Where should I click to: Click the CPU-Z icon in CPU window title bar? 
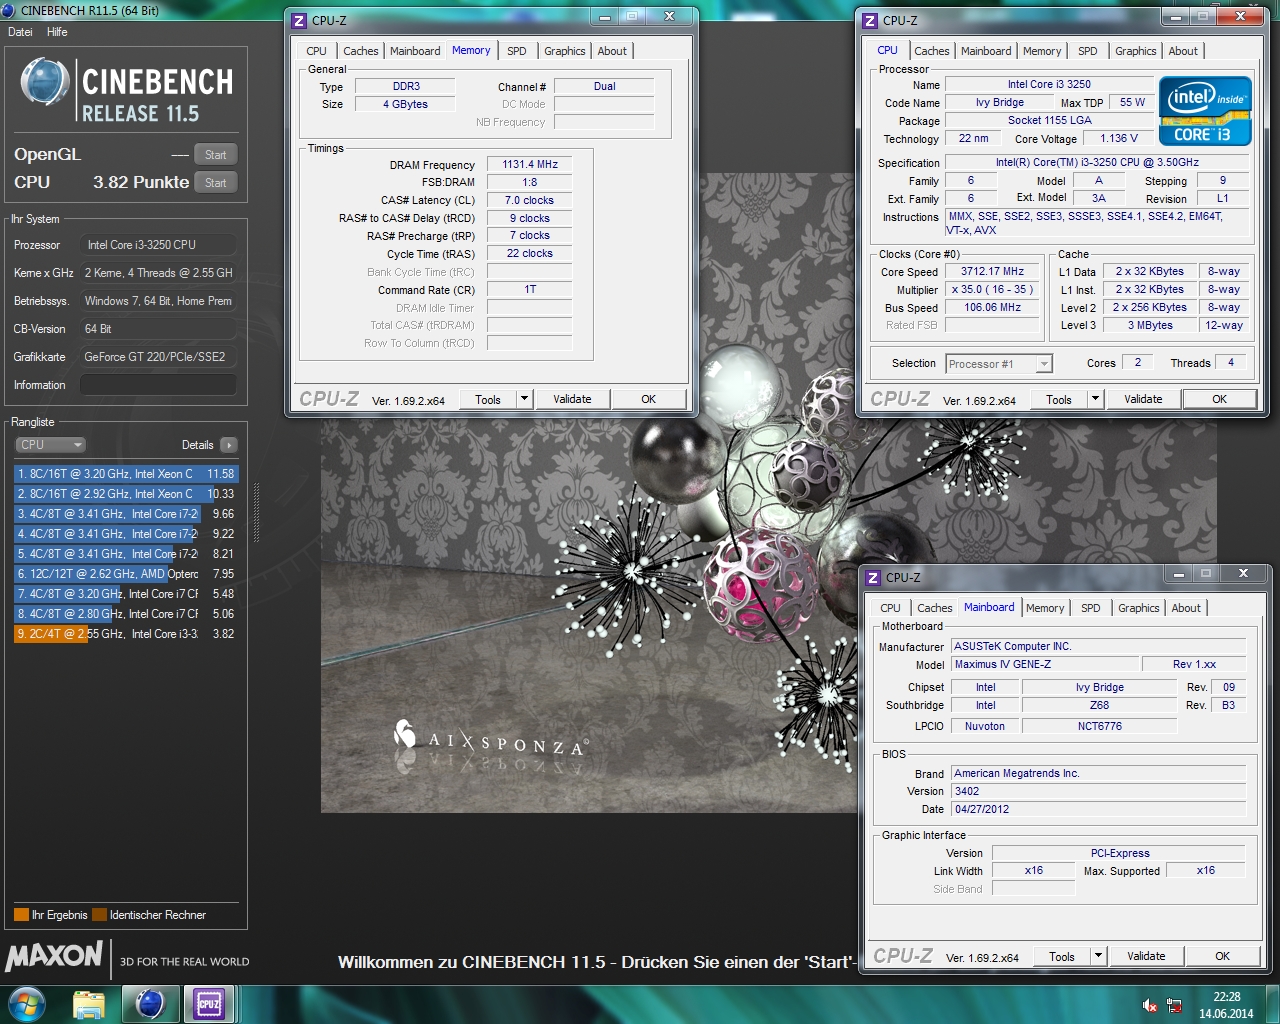point(870,20)
